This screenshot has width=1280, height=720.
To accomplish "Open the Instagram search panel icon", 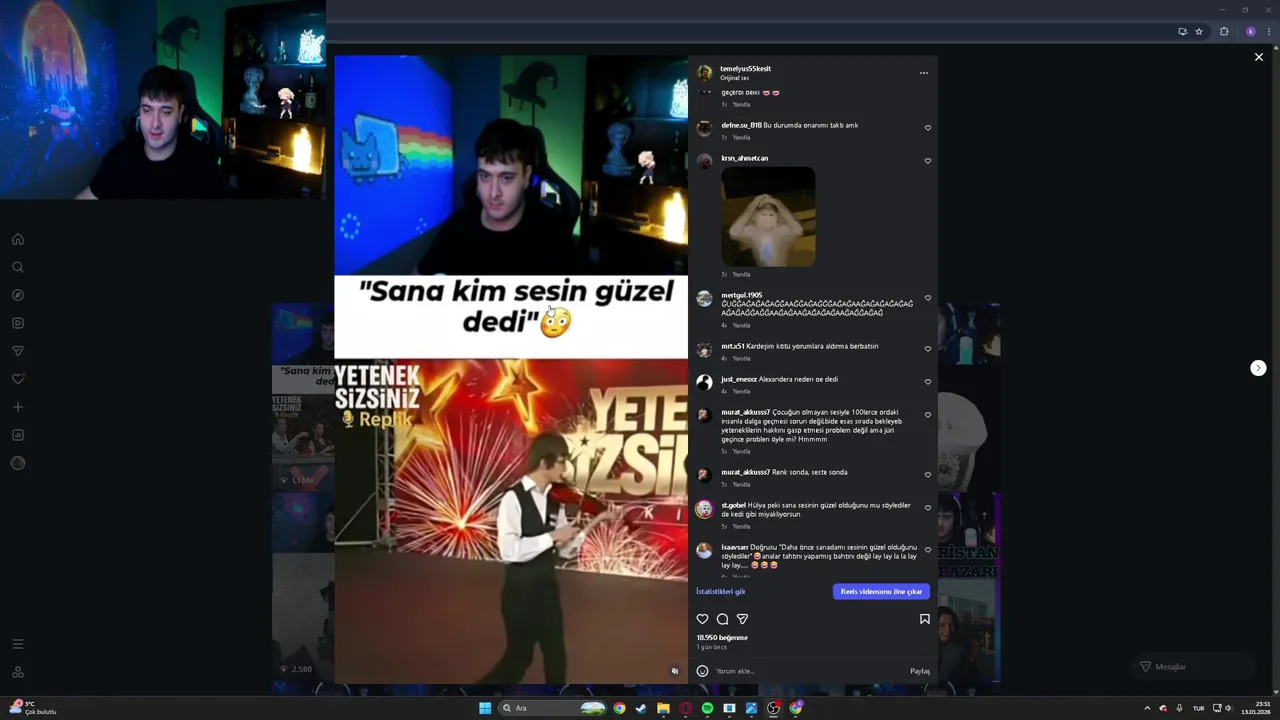I will [17, 267].
